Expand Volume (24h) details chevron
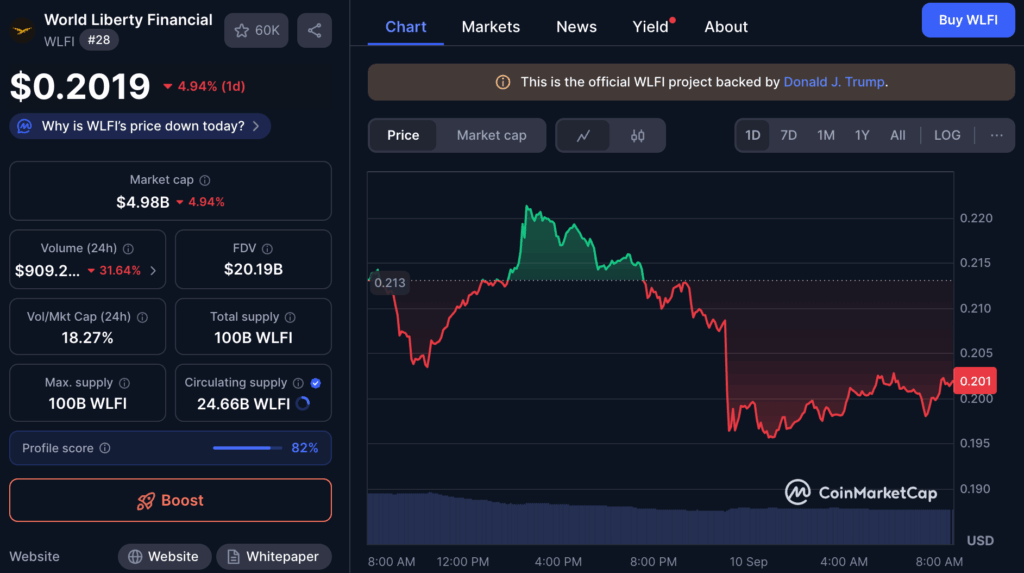 click(153, 270)
